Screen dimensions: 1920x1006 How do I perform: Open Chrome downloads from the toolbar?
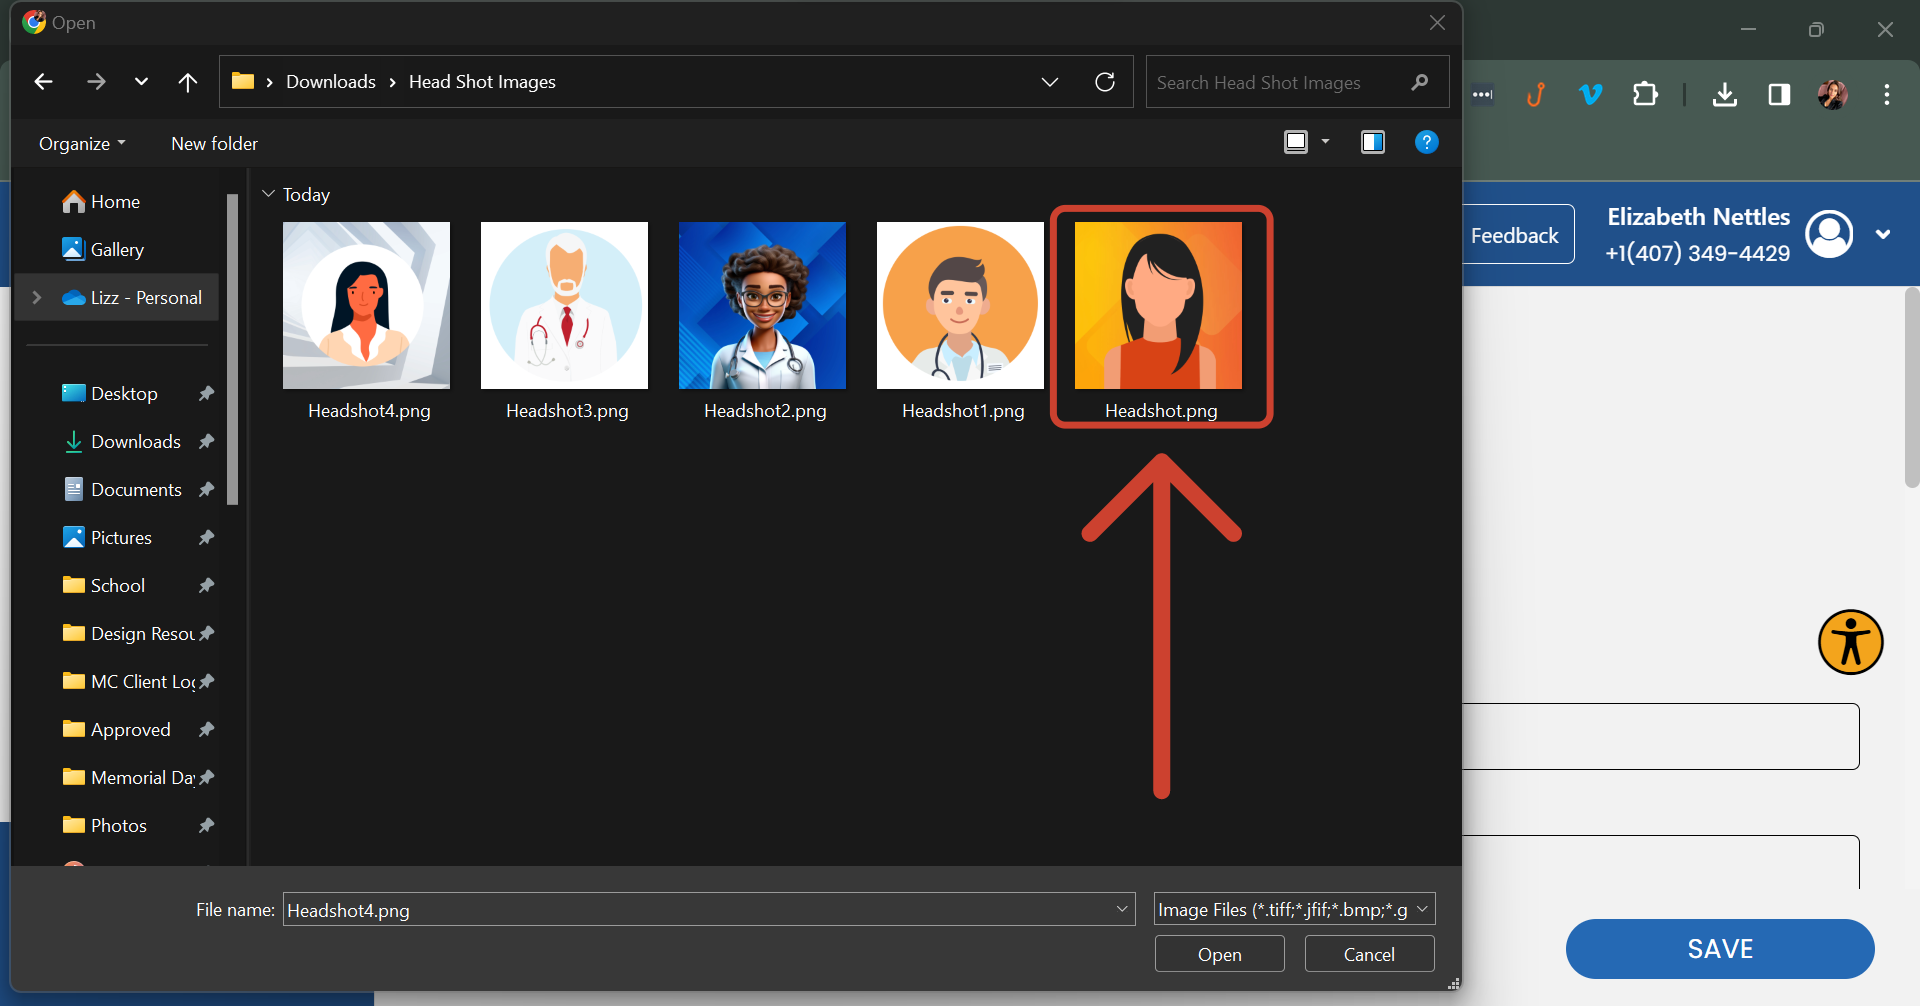click(x=1725, y=95)
